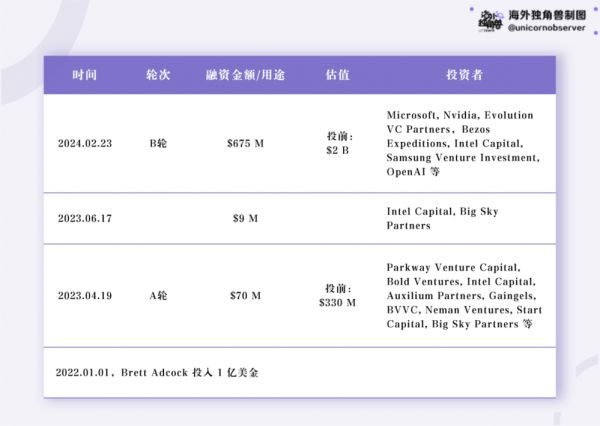The image size is (600, 426).
Task: Click the investor list starting with Microsoft
Action: click(463, 143)
